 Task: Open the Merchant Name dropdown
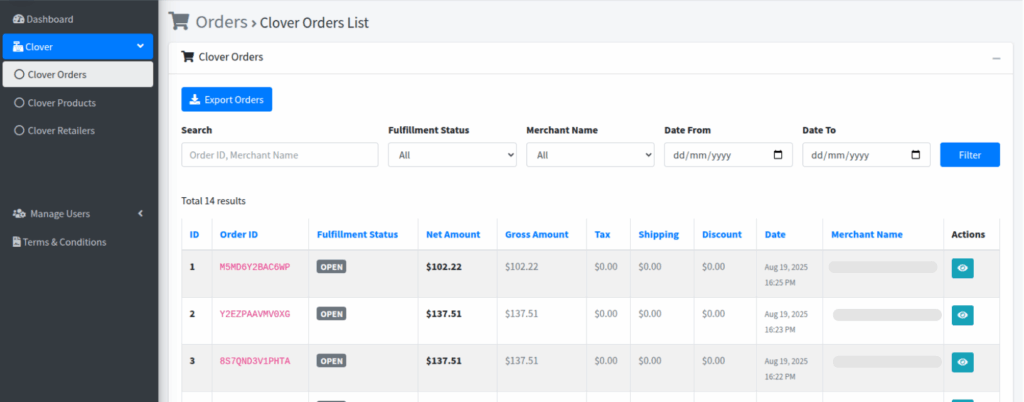tap(590, 155)
